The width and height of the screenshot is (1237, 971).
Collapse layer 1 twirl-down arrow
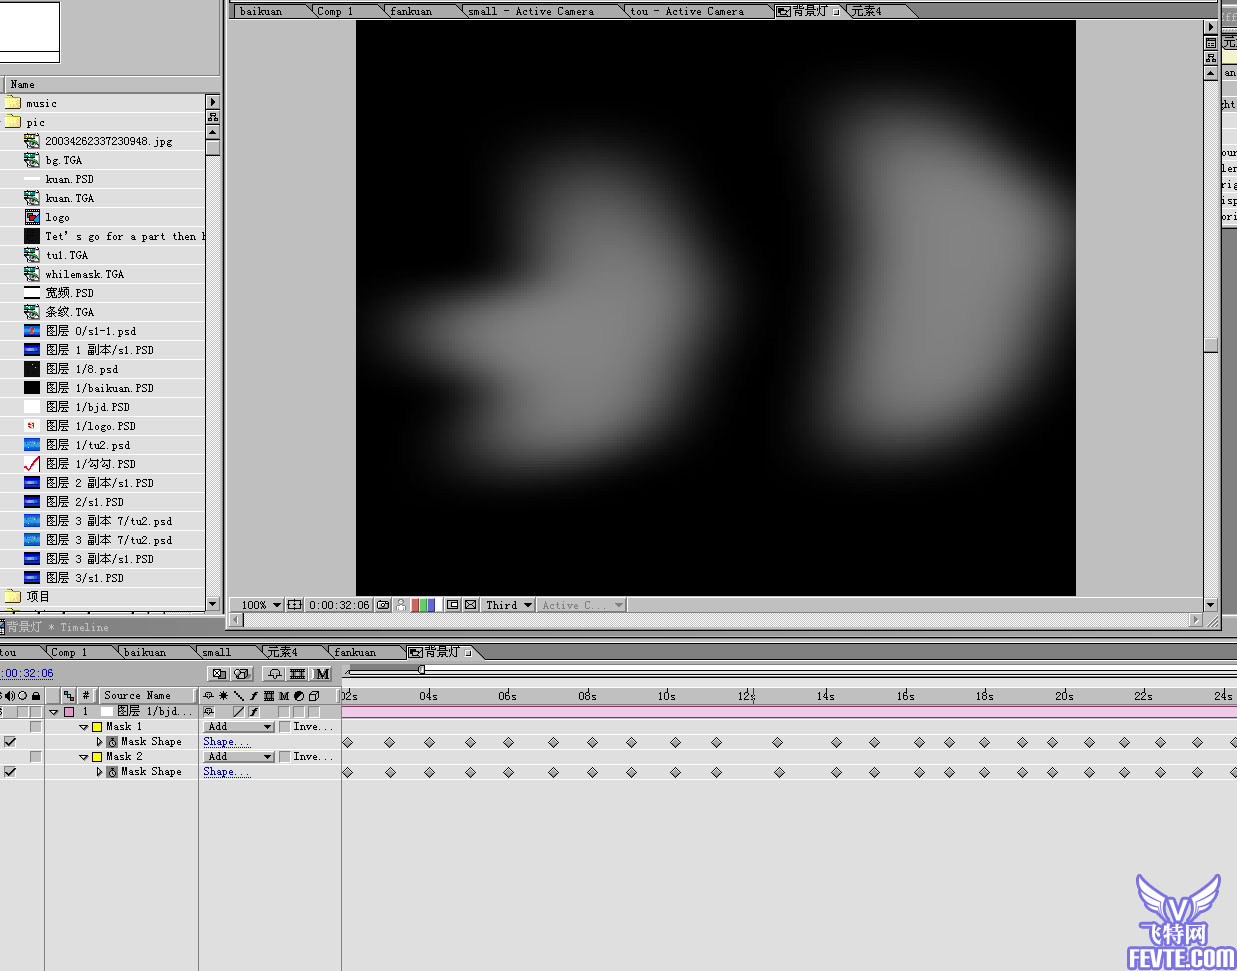[54, 712]
